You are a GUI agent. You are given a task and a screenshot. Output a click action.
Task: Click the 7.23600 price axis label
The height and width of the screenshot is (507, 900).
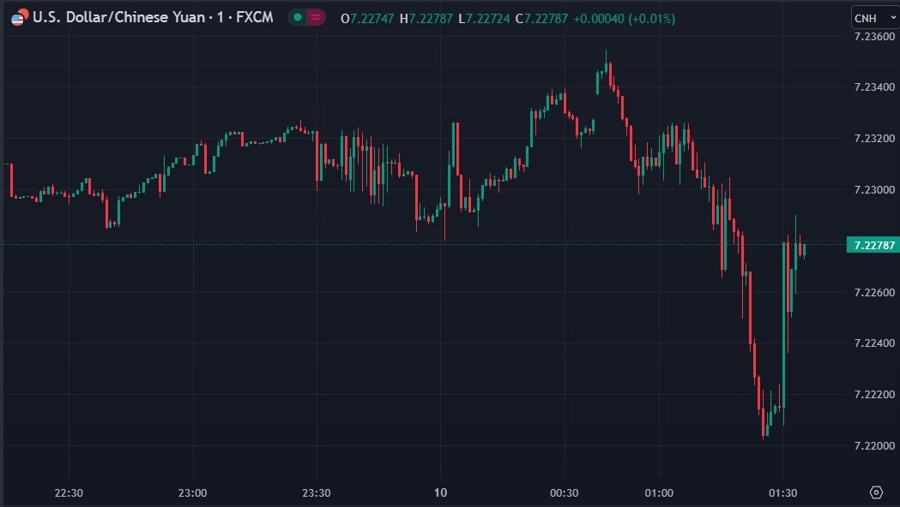coord(874,37)
